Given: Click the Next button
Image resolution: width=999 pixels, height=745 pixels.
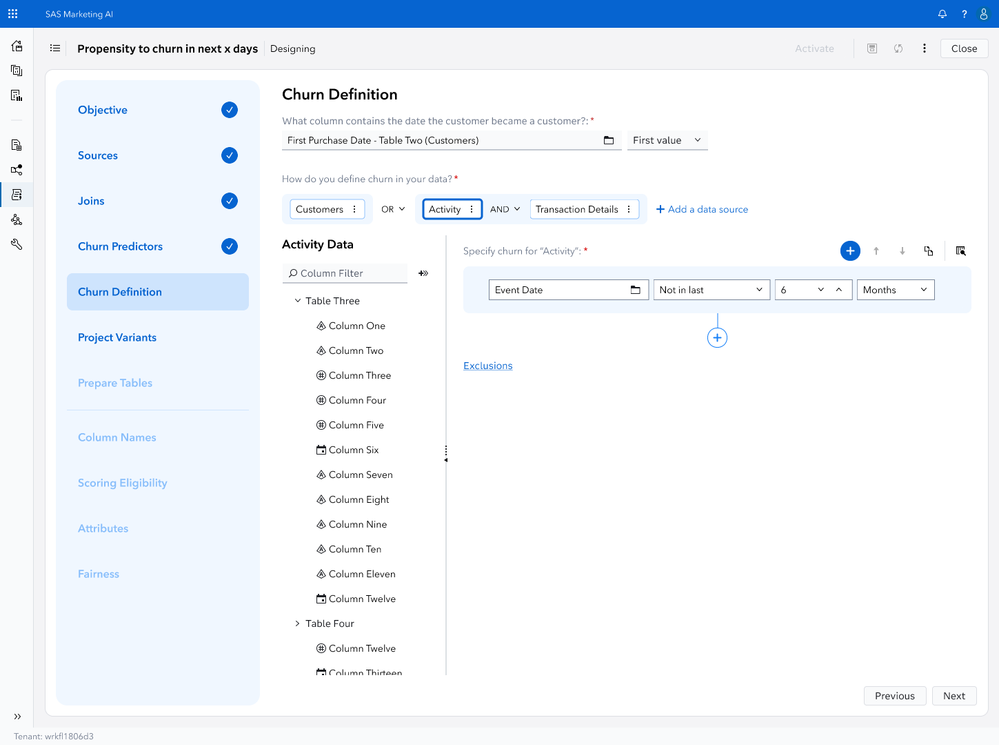Looking at the screenshot, I should [x=954, y=696].
